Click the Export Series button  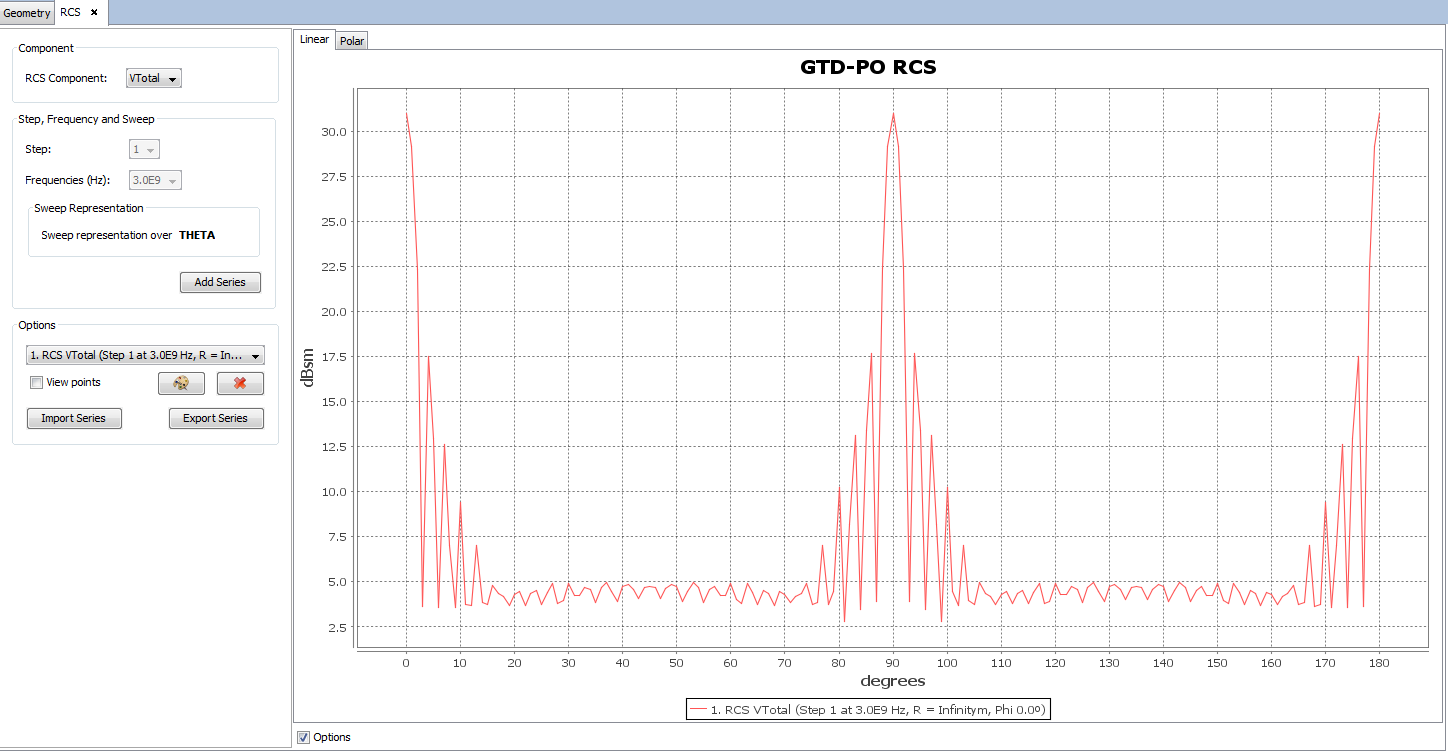[216, 418]
